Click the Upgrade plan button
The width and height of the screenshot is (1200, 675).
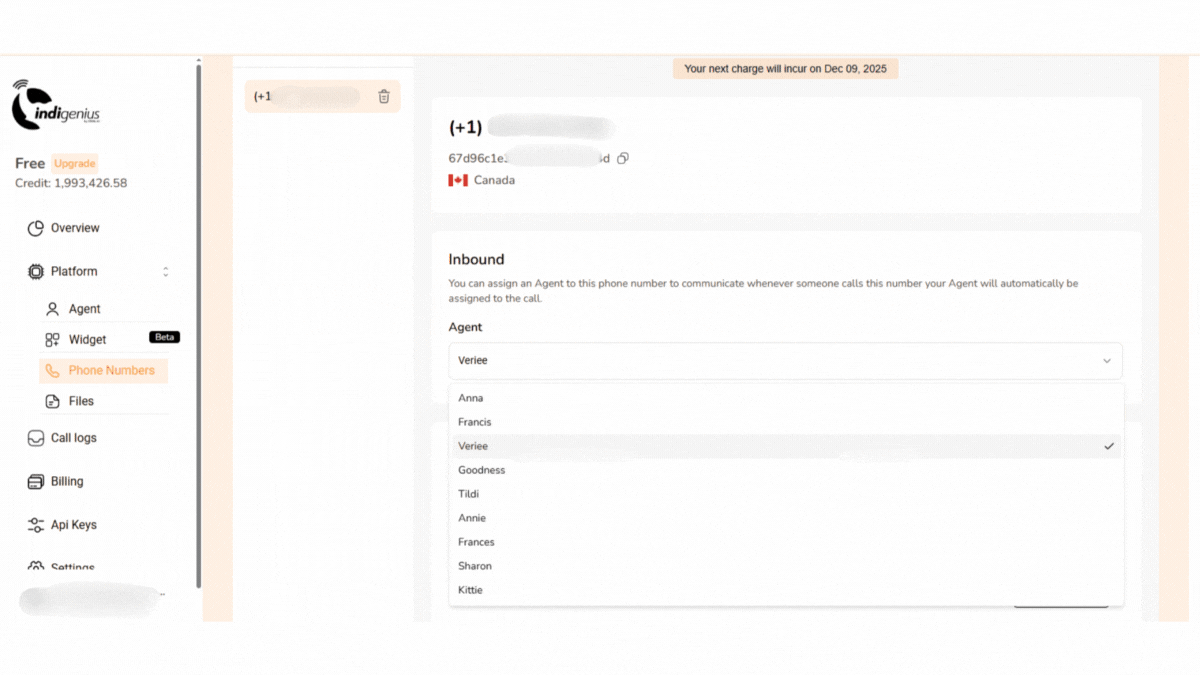(75, 164)
